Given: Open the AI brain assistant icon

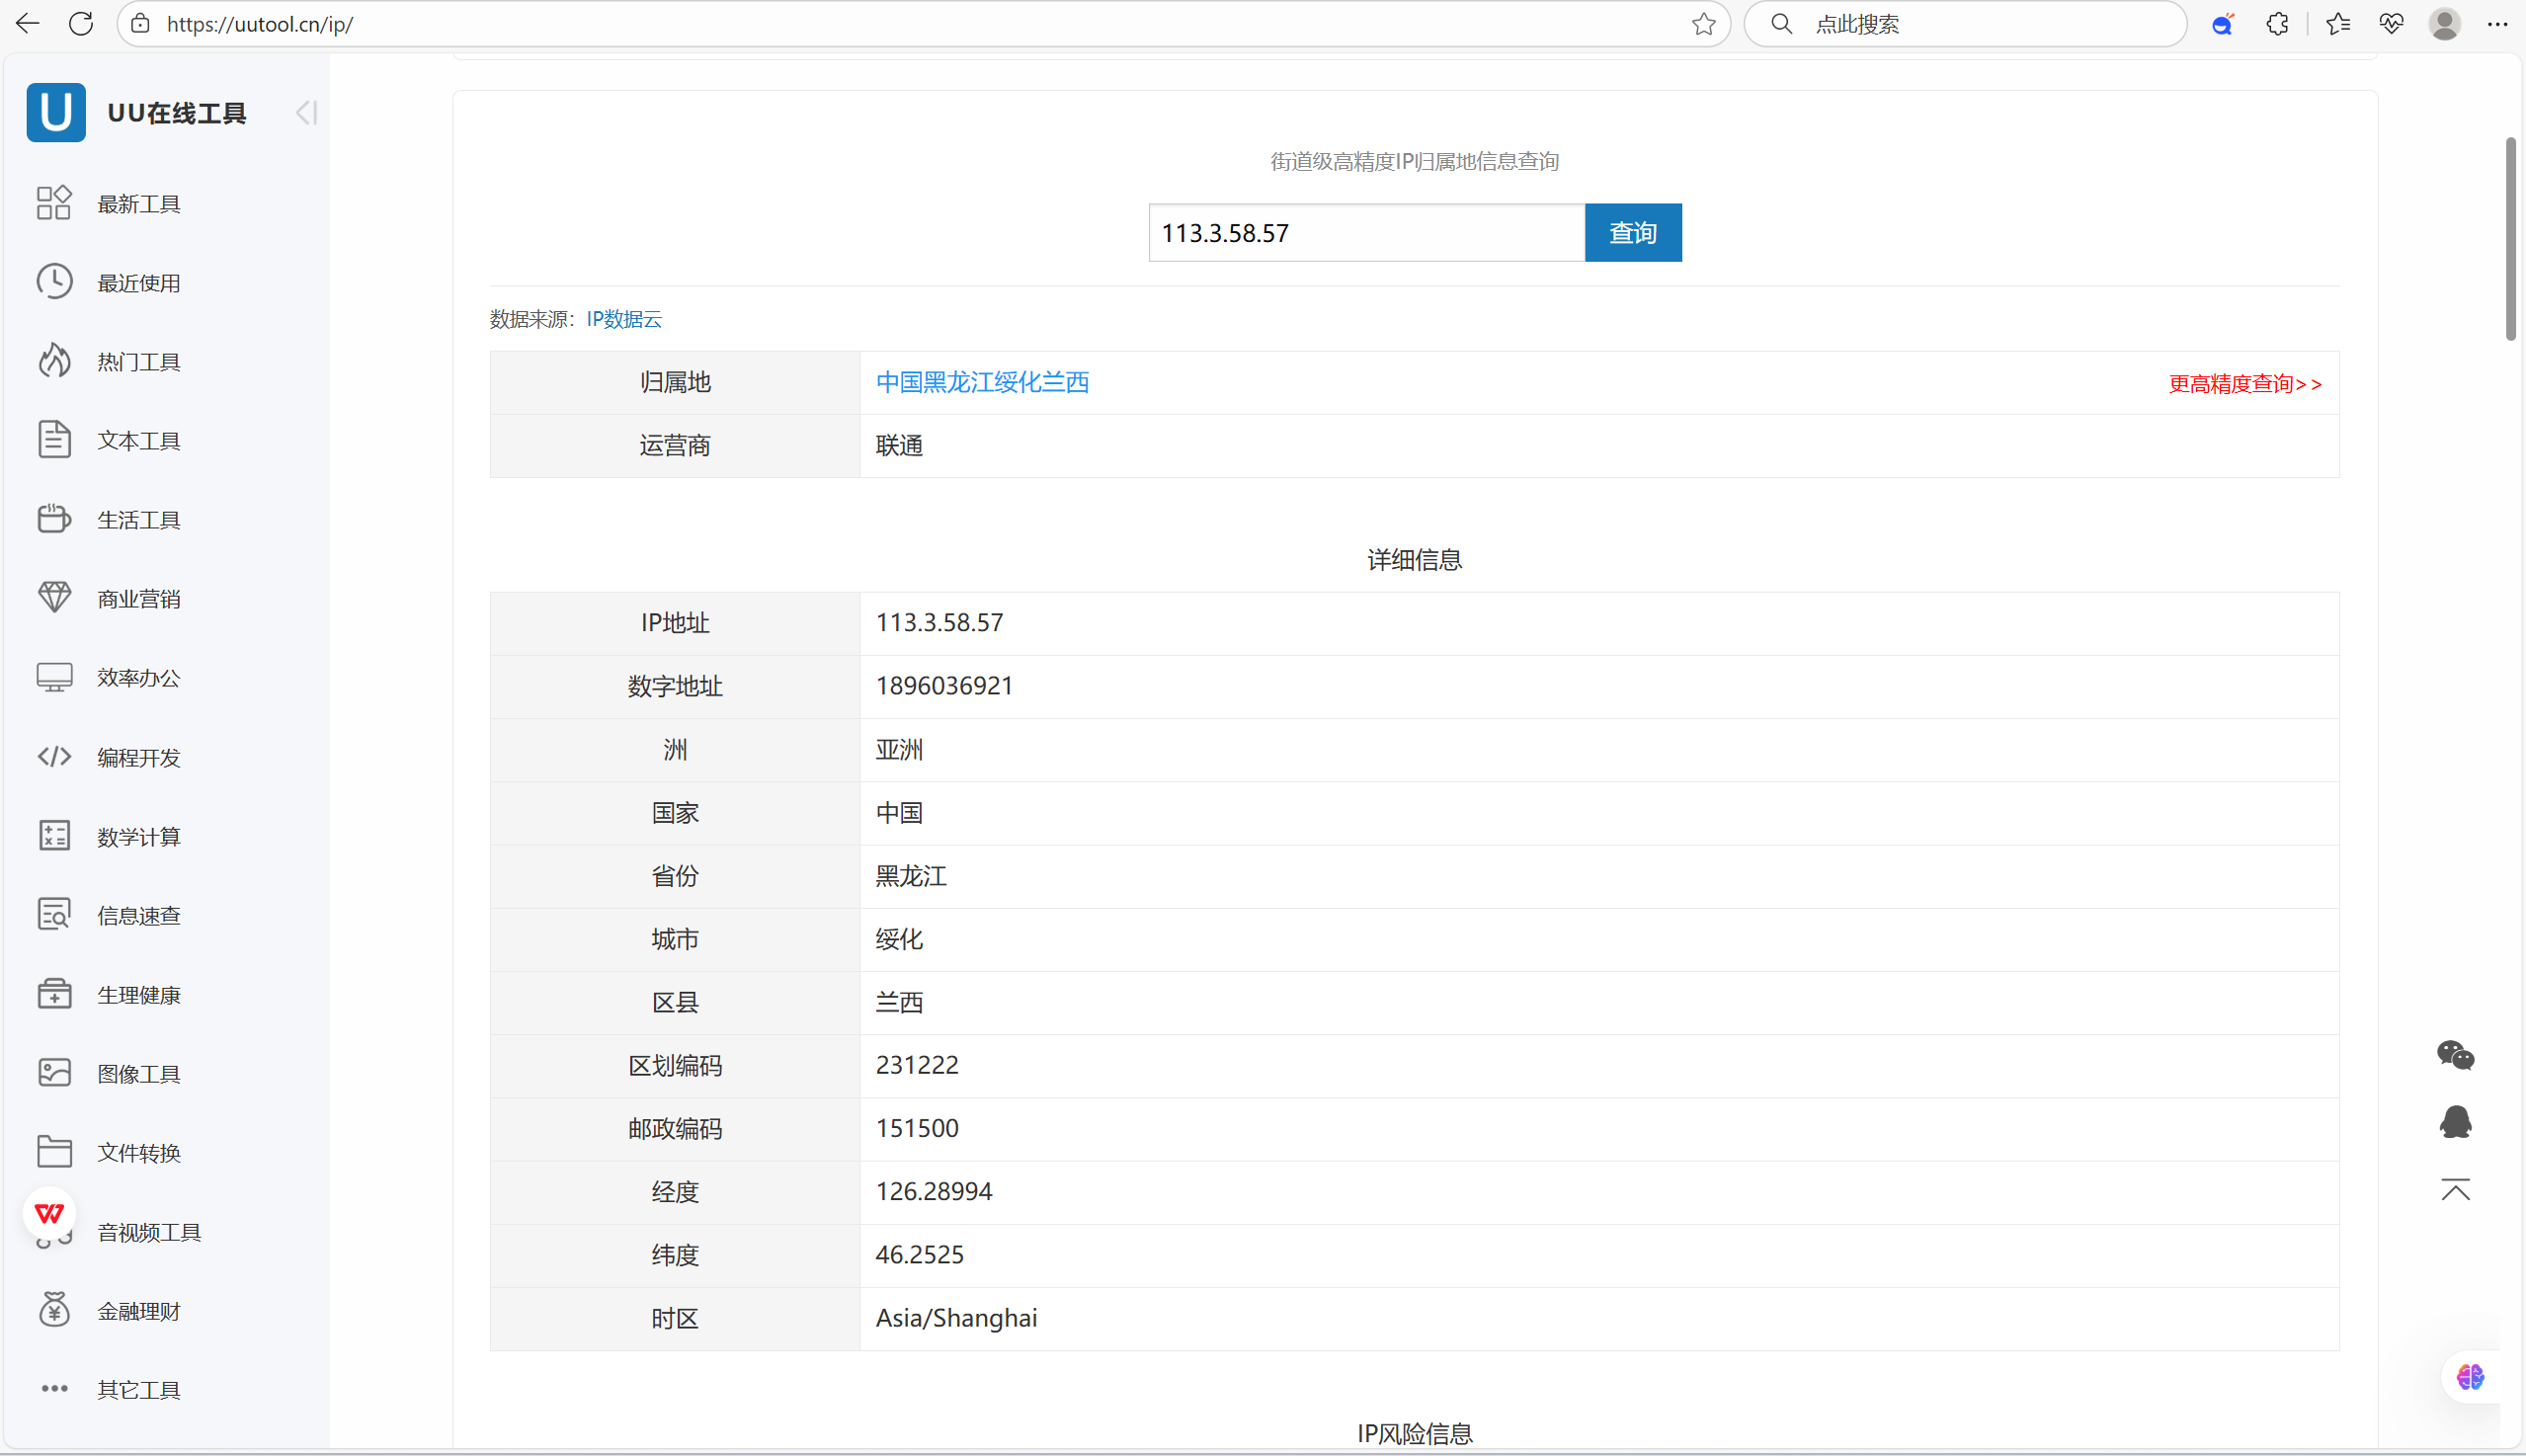Looking at the screenshot, I should click(2470, 1377).
